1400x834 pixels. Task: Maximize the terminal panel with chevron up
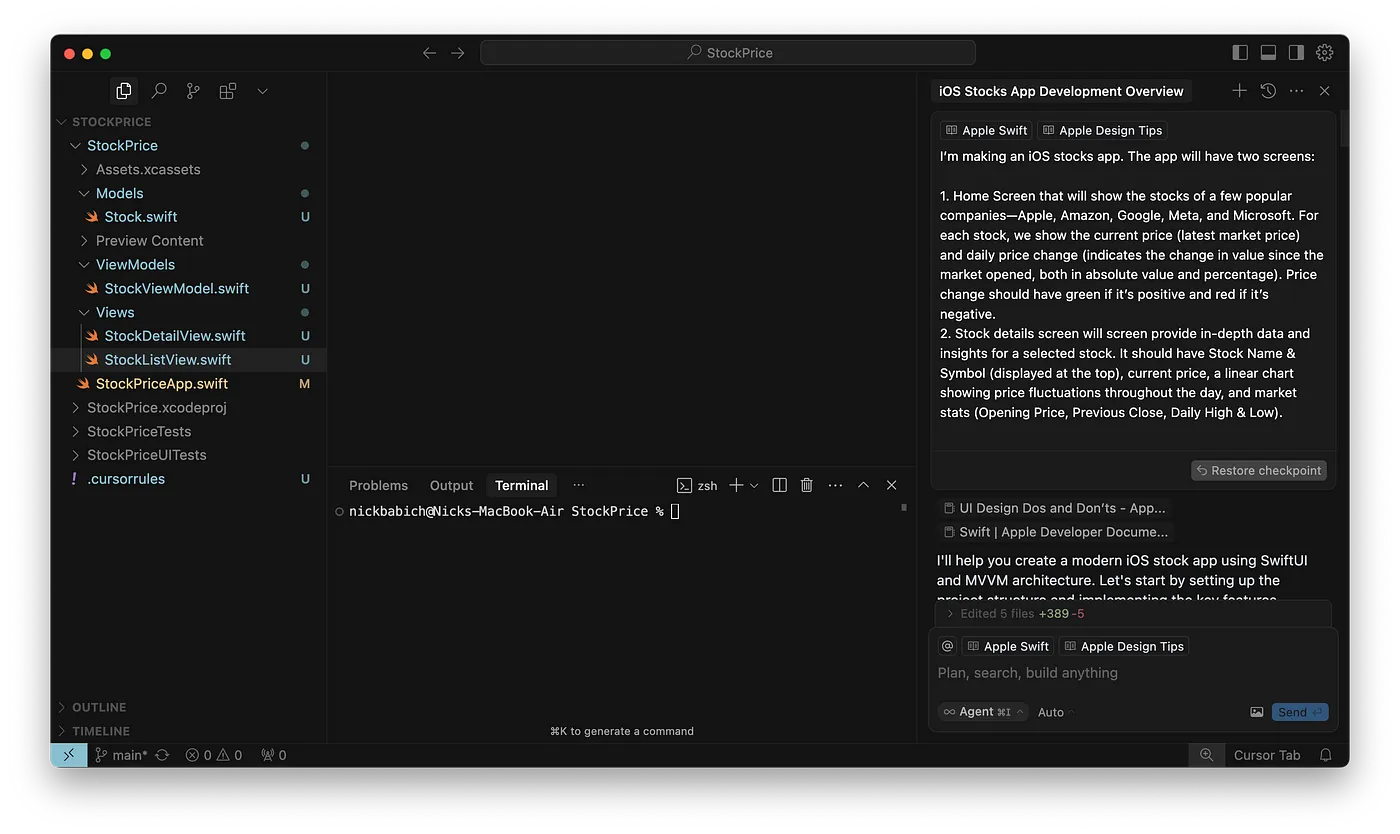863,485
